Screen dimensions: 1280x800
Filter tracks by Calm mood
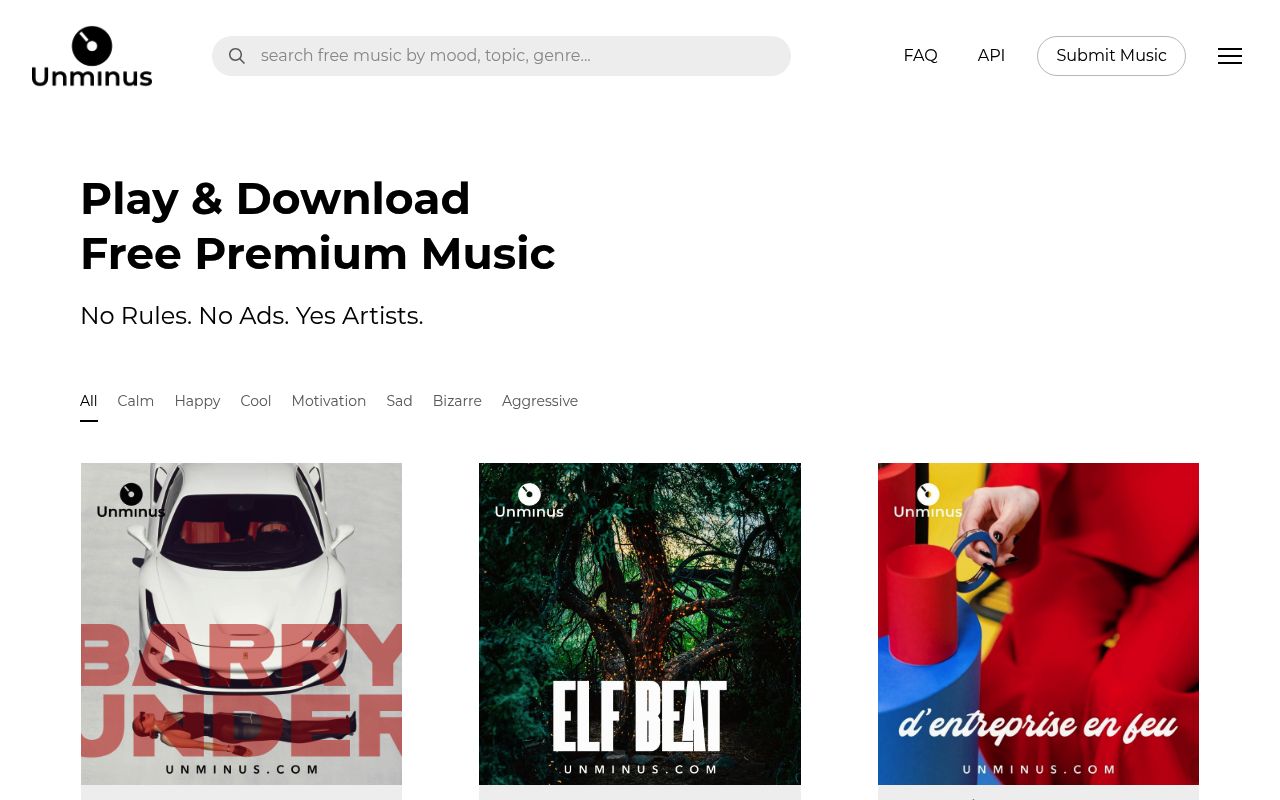pyautogui.click(x=135, y=401)
